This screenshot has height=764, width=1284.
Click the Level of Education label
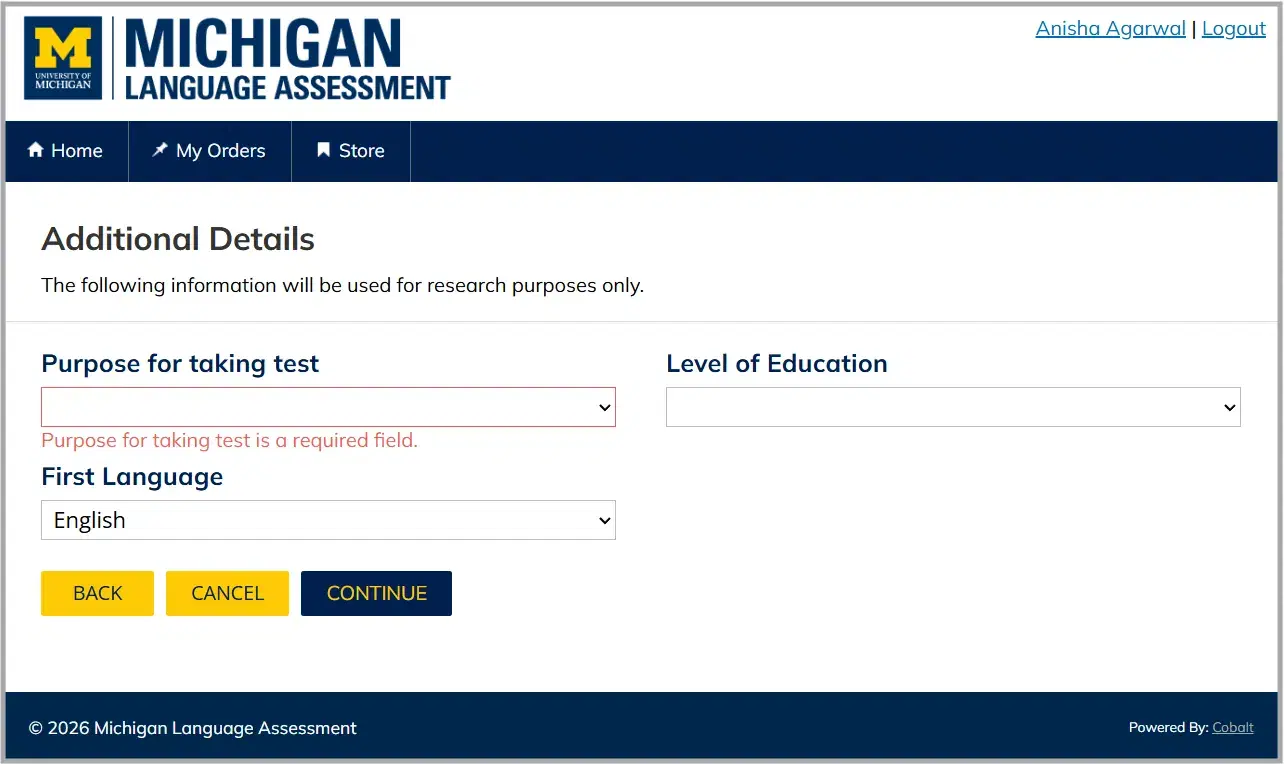(x=776, y=363)
